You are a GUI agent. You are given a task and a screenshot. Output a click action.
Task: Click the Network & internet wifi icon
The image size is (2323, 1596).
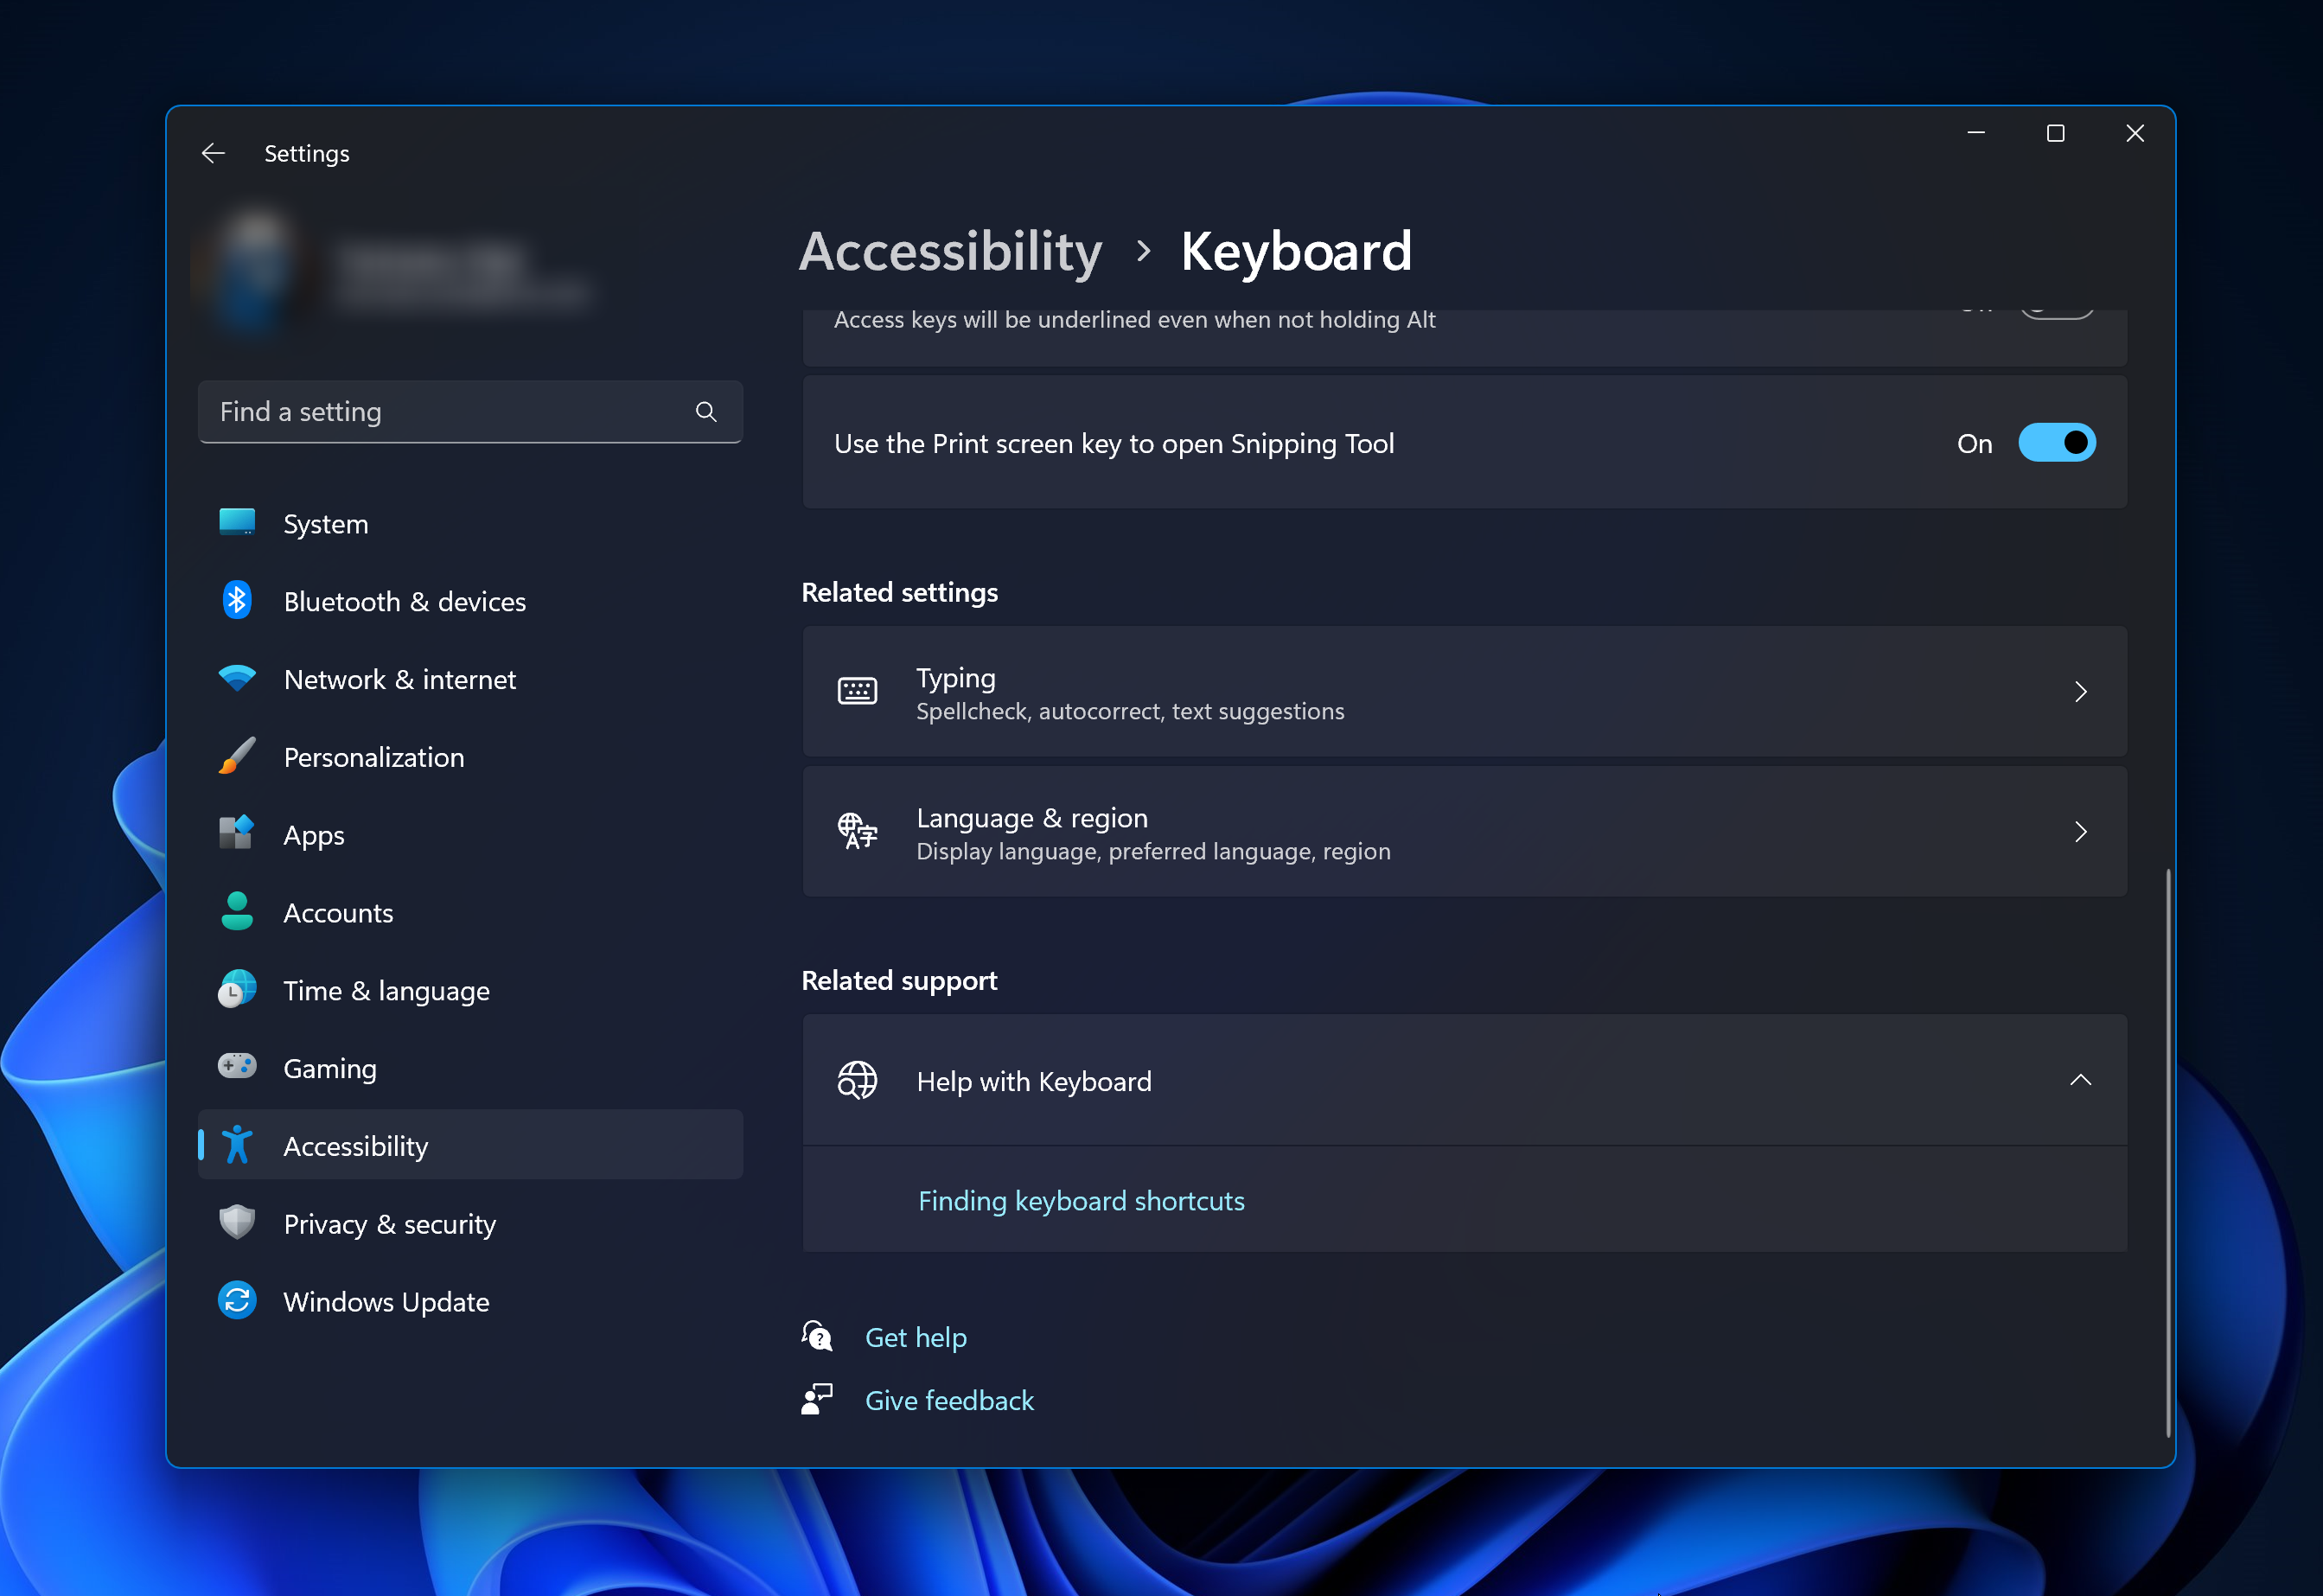tap(237, 679)
